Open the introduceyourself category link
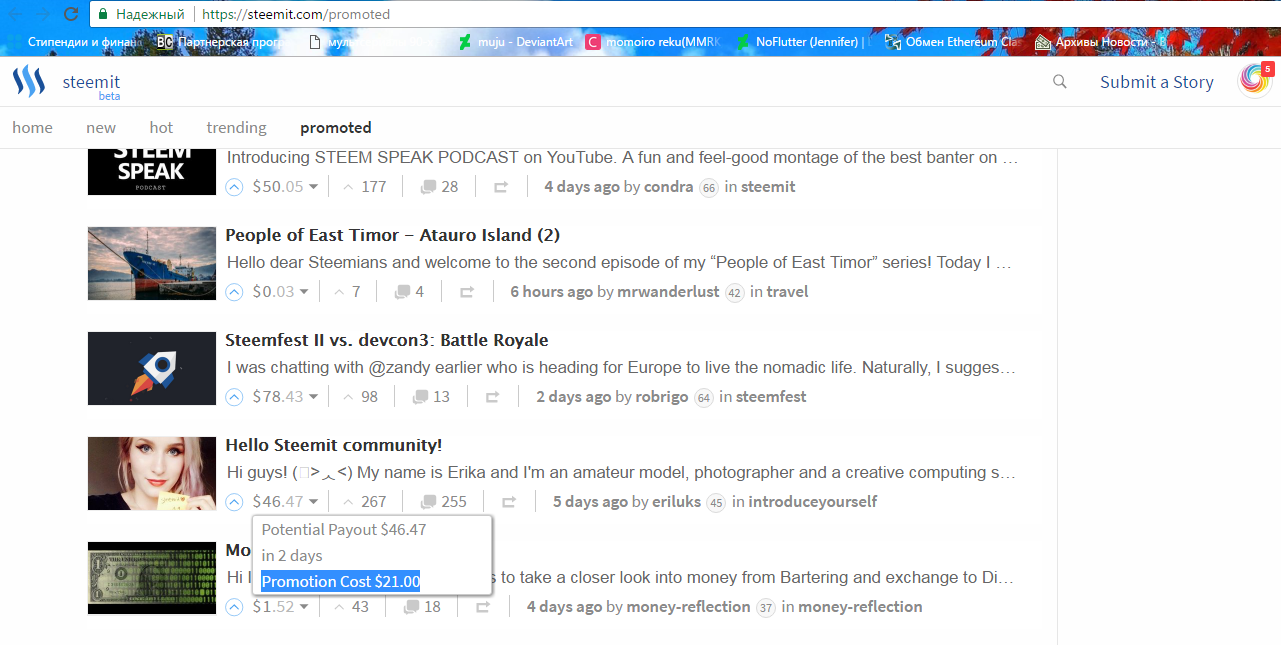Image resolution: width=1281 pixels, height=645 pixels. (812, 502)
